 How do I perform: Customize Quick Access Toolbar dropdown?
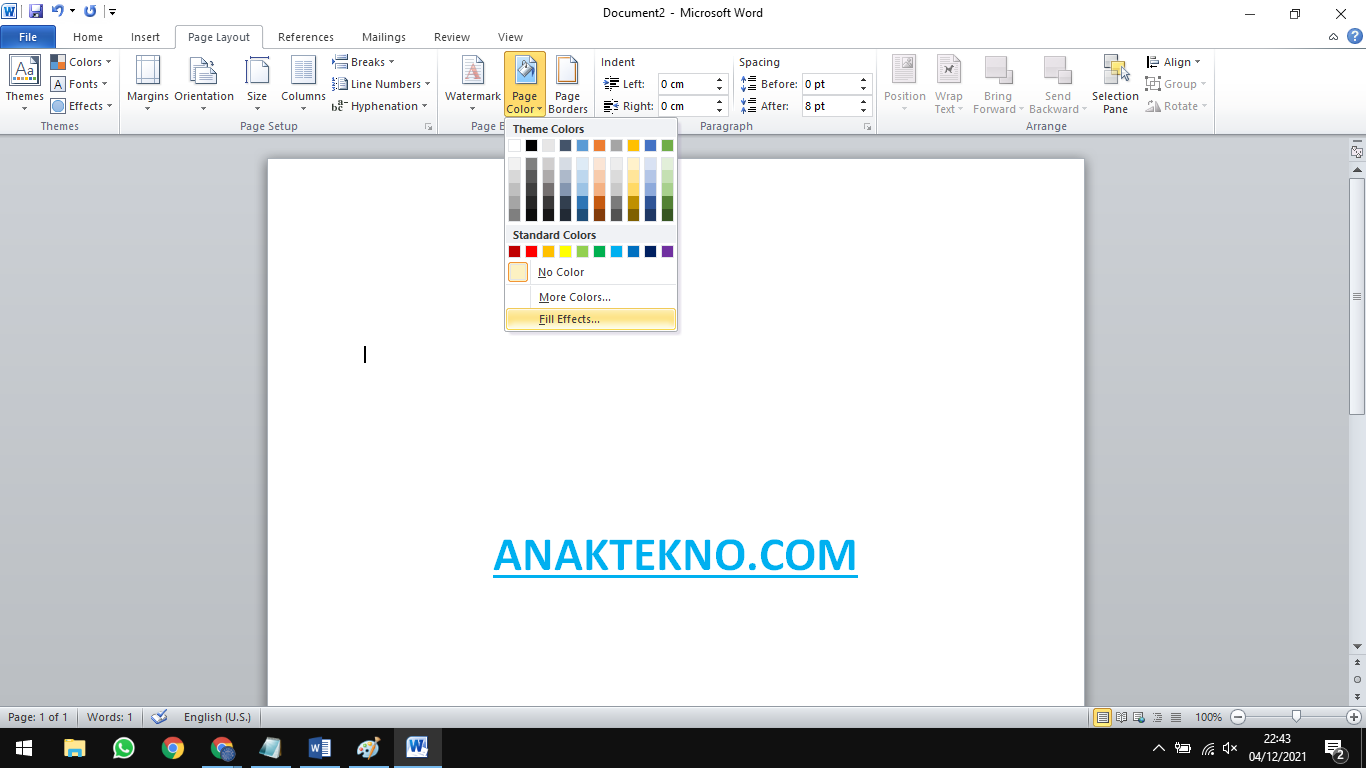[x=111, y=12]
